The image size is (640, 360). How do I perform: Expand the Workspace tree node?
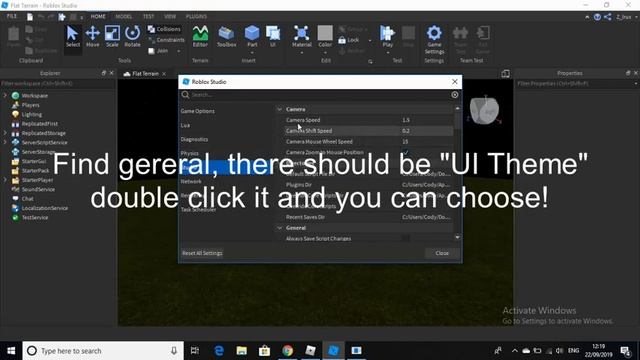(5, 96)
